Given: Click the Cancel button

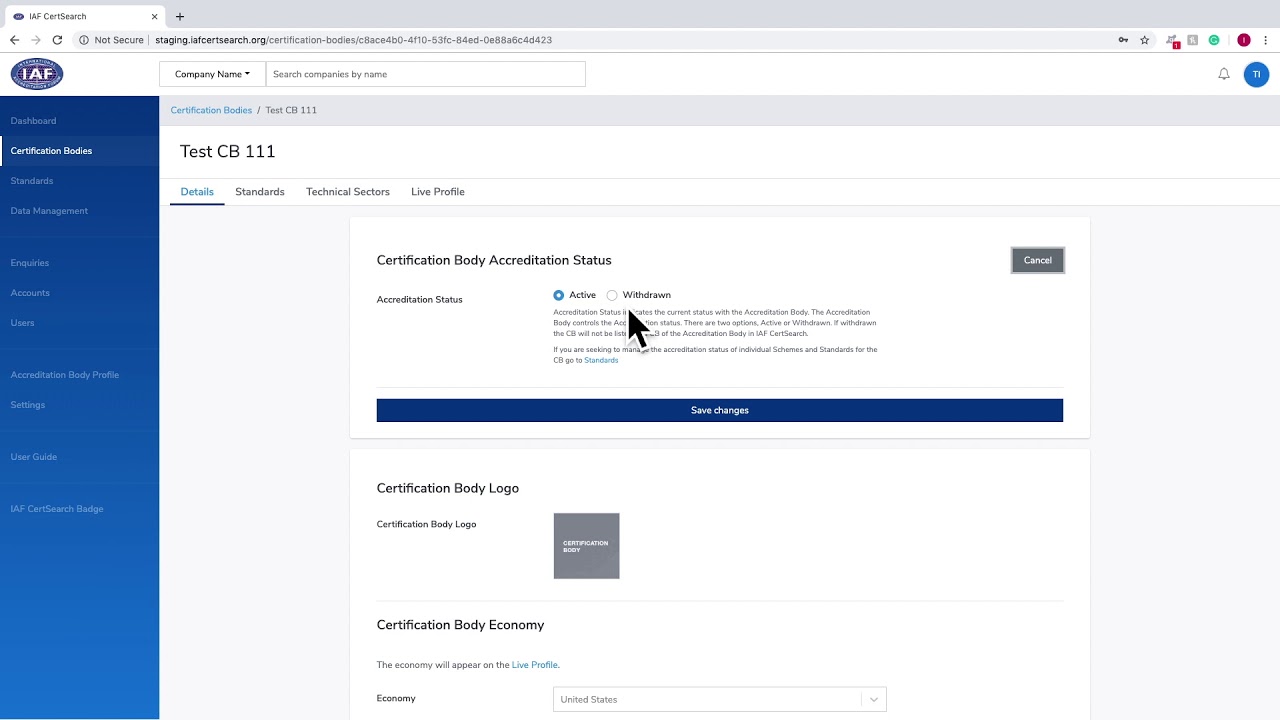Looking at the screenshot, I should 1037,260.
